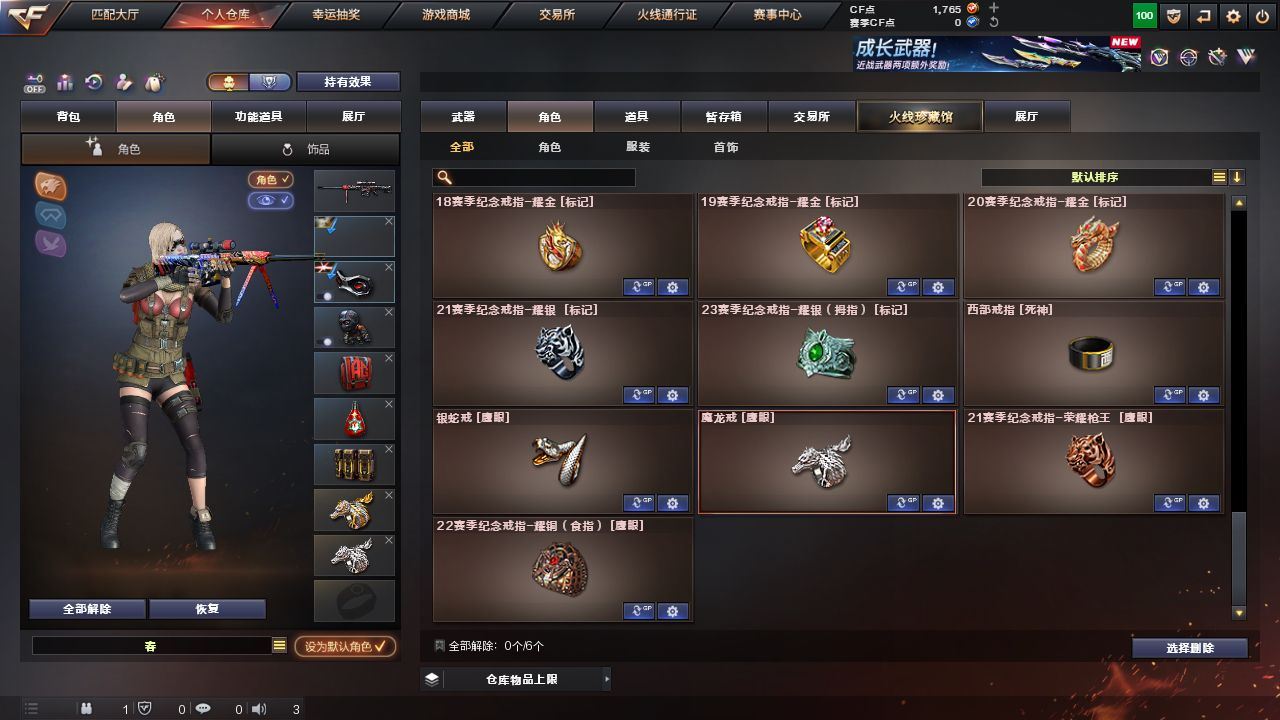Click the 选择删除 button
This screenshot has width=1280, height=720.
(1190, 648)
